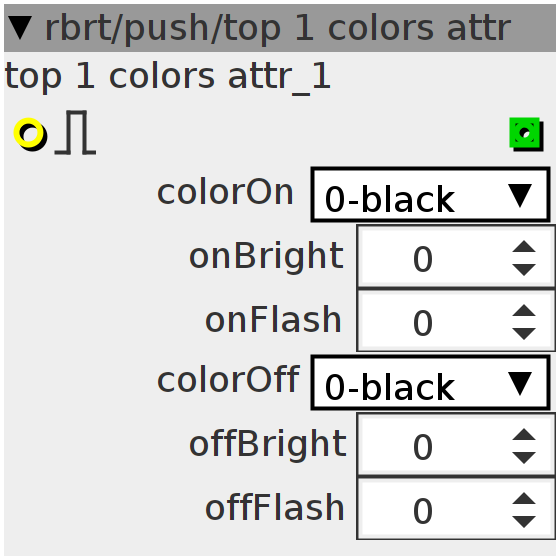This screenshot has height=560, width=560.
Task: Decrease offBright value with down arrow
Action: pos(524,458)
